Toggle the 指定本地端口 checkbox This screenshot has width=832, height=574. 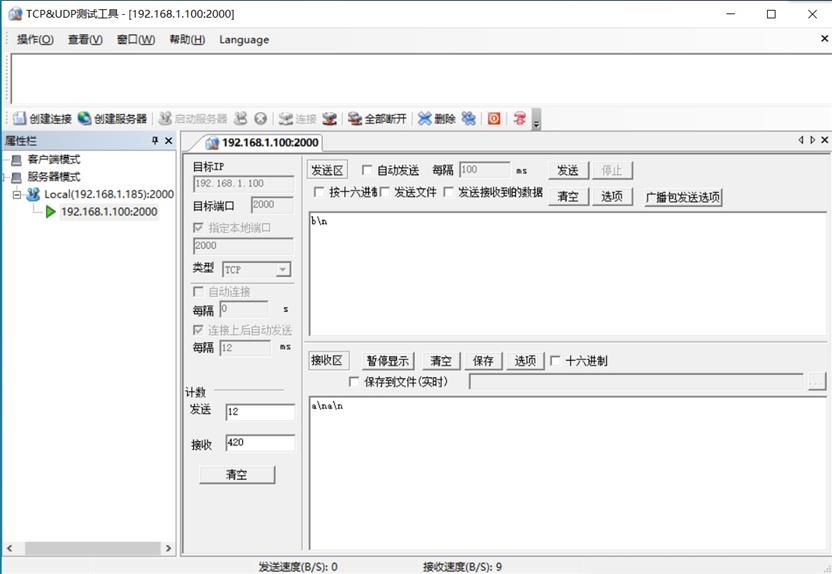coord(198,228)
